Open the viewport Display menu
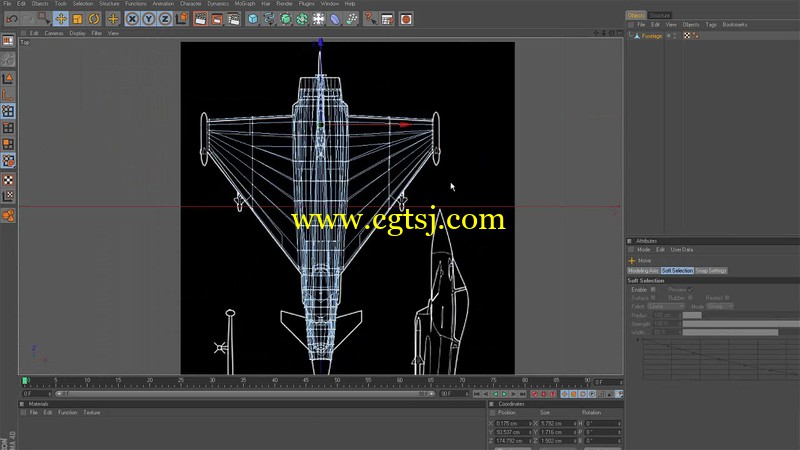 (78, 33)
